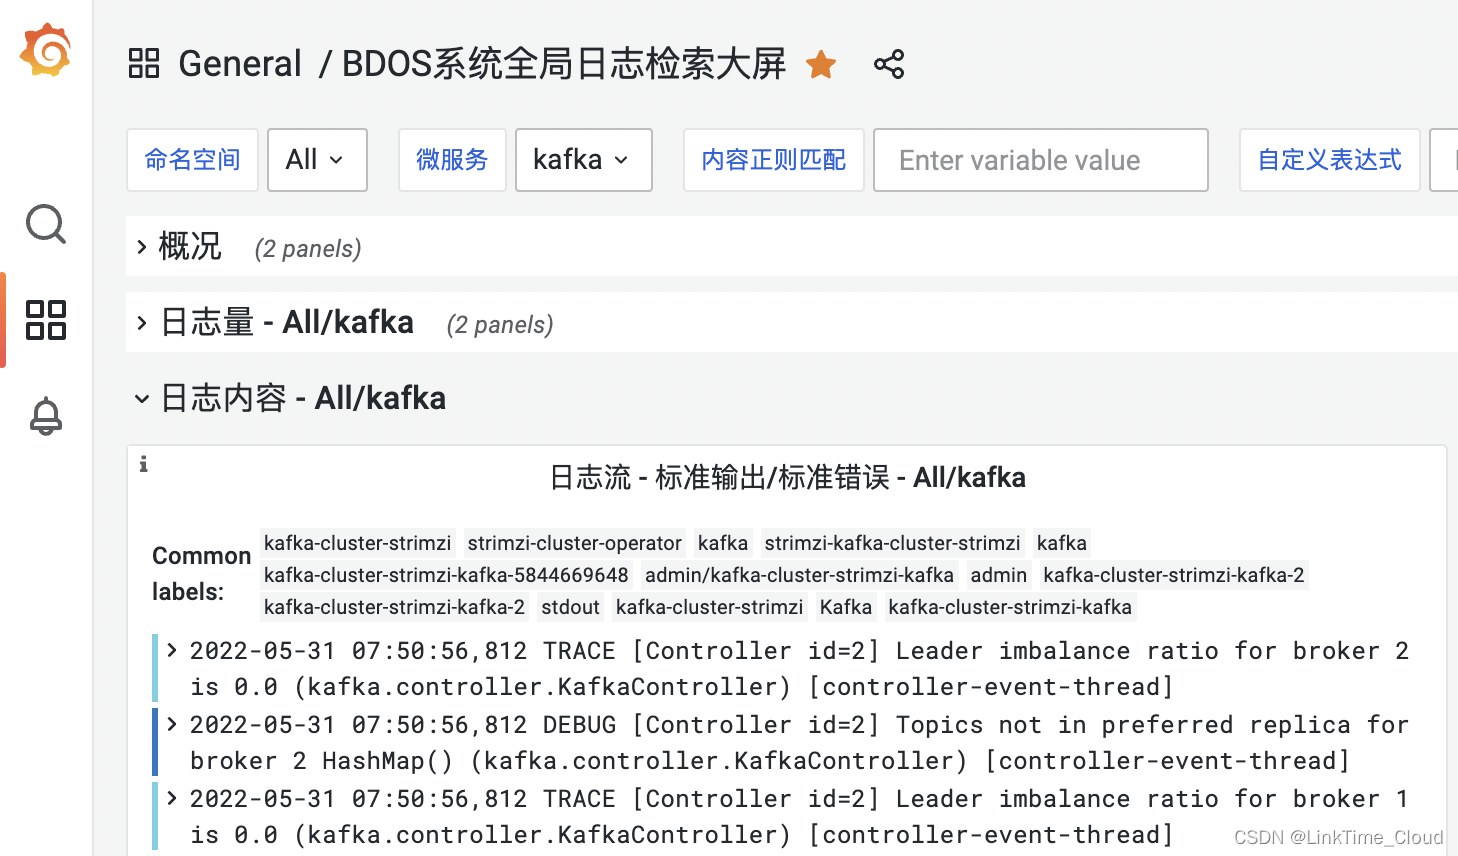
Task: Click the 自定义表达式 variable label
Action: point(1330,160)
